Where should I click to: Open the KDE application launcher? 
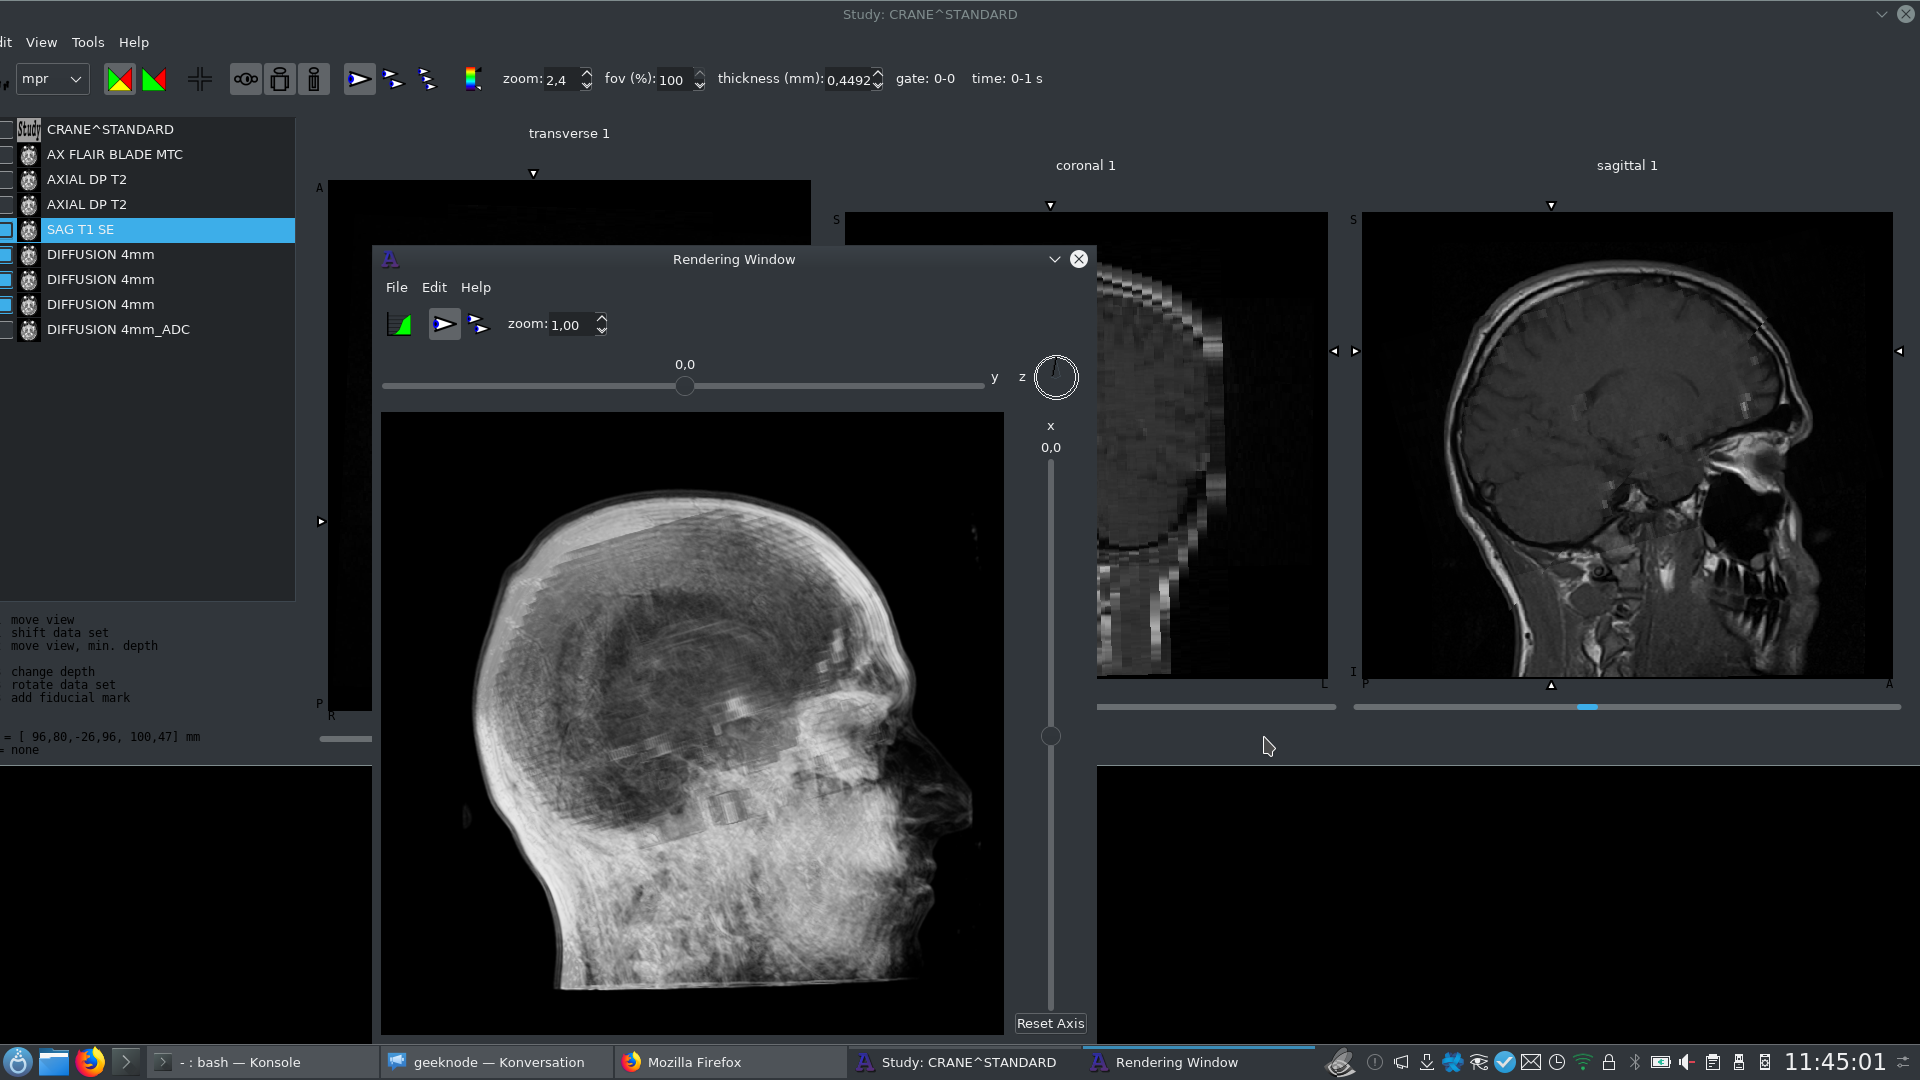click(x=18, y=1062)
